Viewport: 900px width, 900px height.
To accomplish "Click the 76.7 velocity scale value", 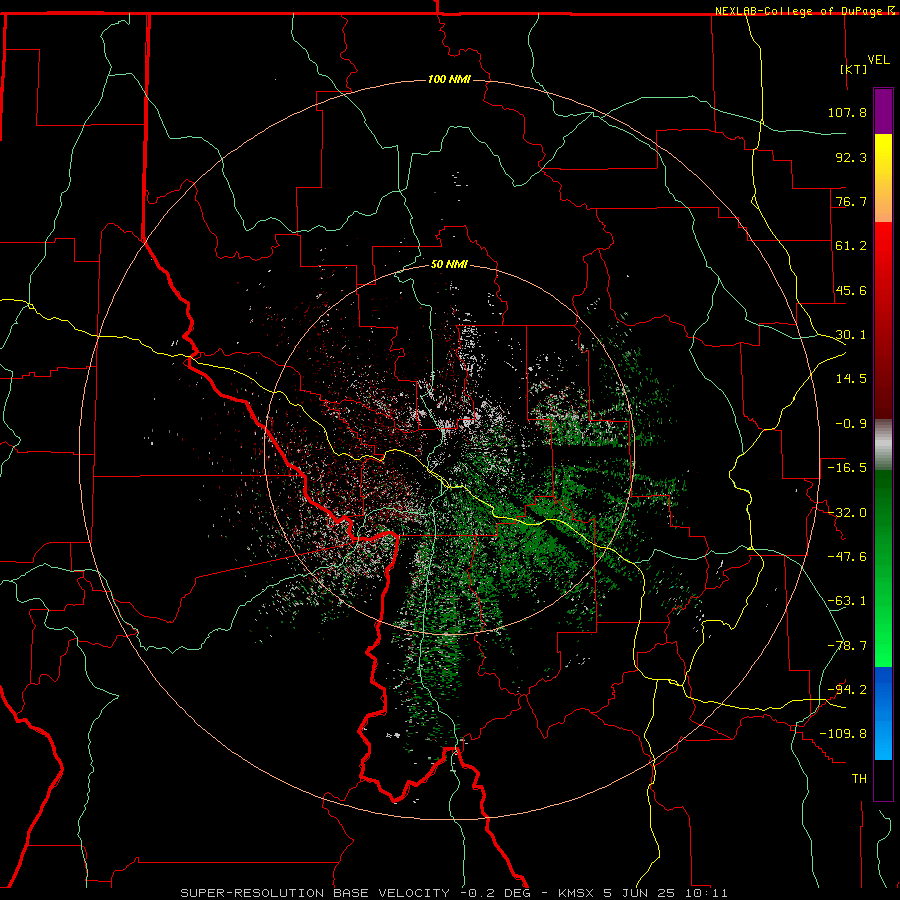I will point(851,201).
